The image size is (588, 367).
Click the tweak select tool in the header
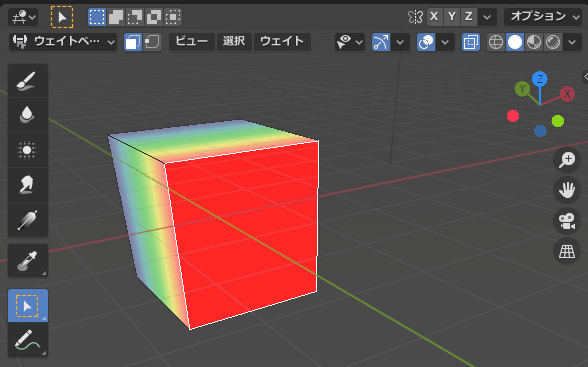click(62, 17)
